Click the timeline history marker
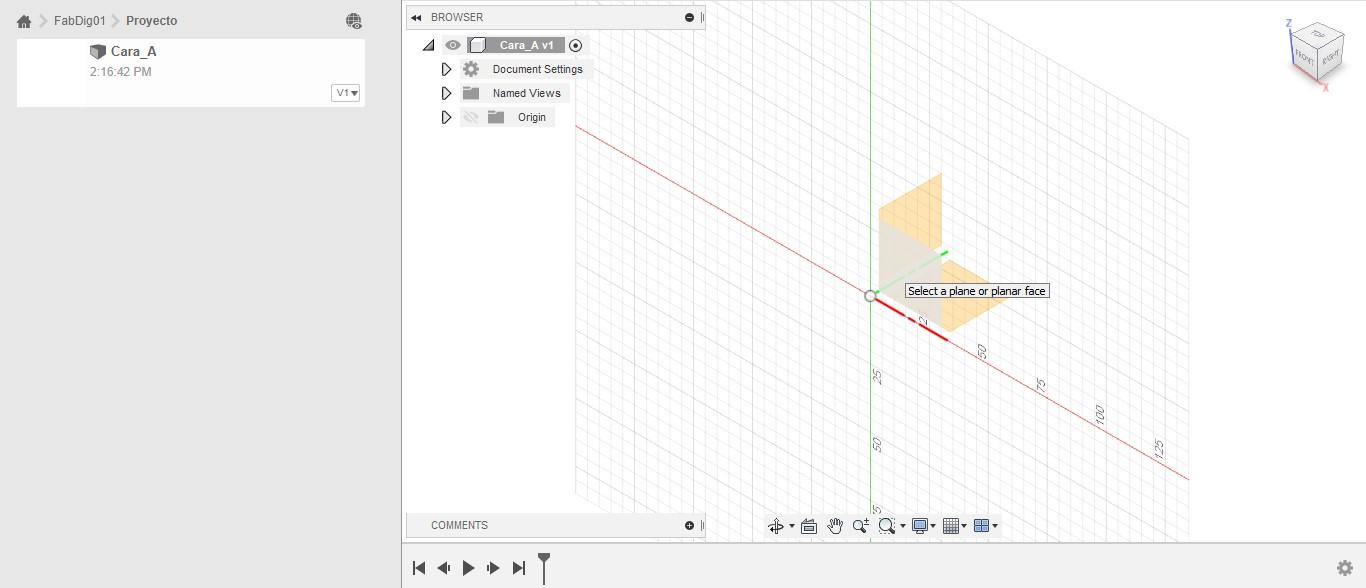The width and height of the screenshot is (1366, 588). pos(544,567)
